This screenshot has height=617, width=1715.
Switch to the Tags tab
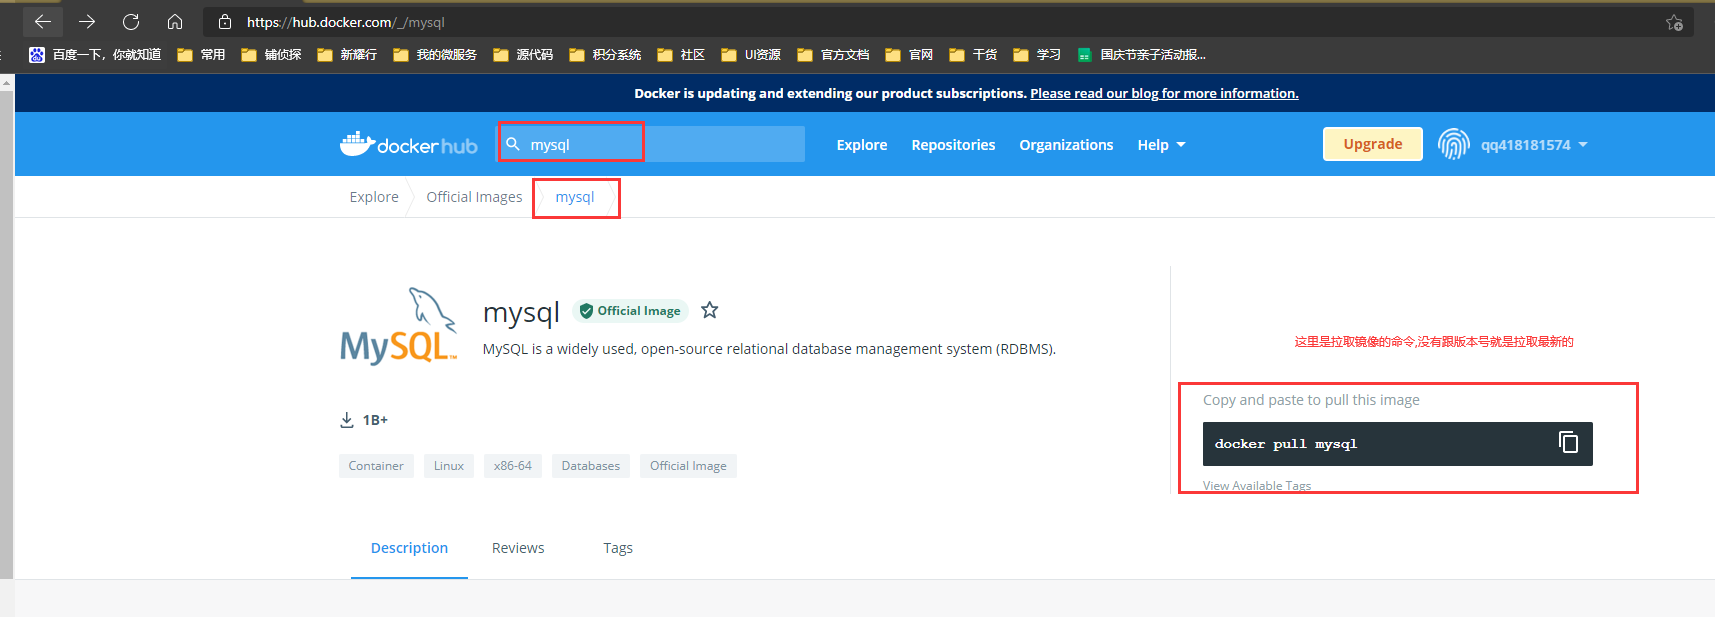pyautogui.click(x=618, y=548)
